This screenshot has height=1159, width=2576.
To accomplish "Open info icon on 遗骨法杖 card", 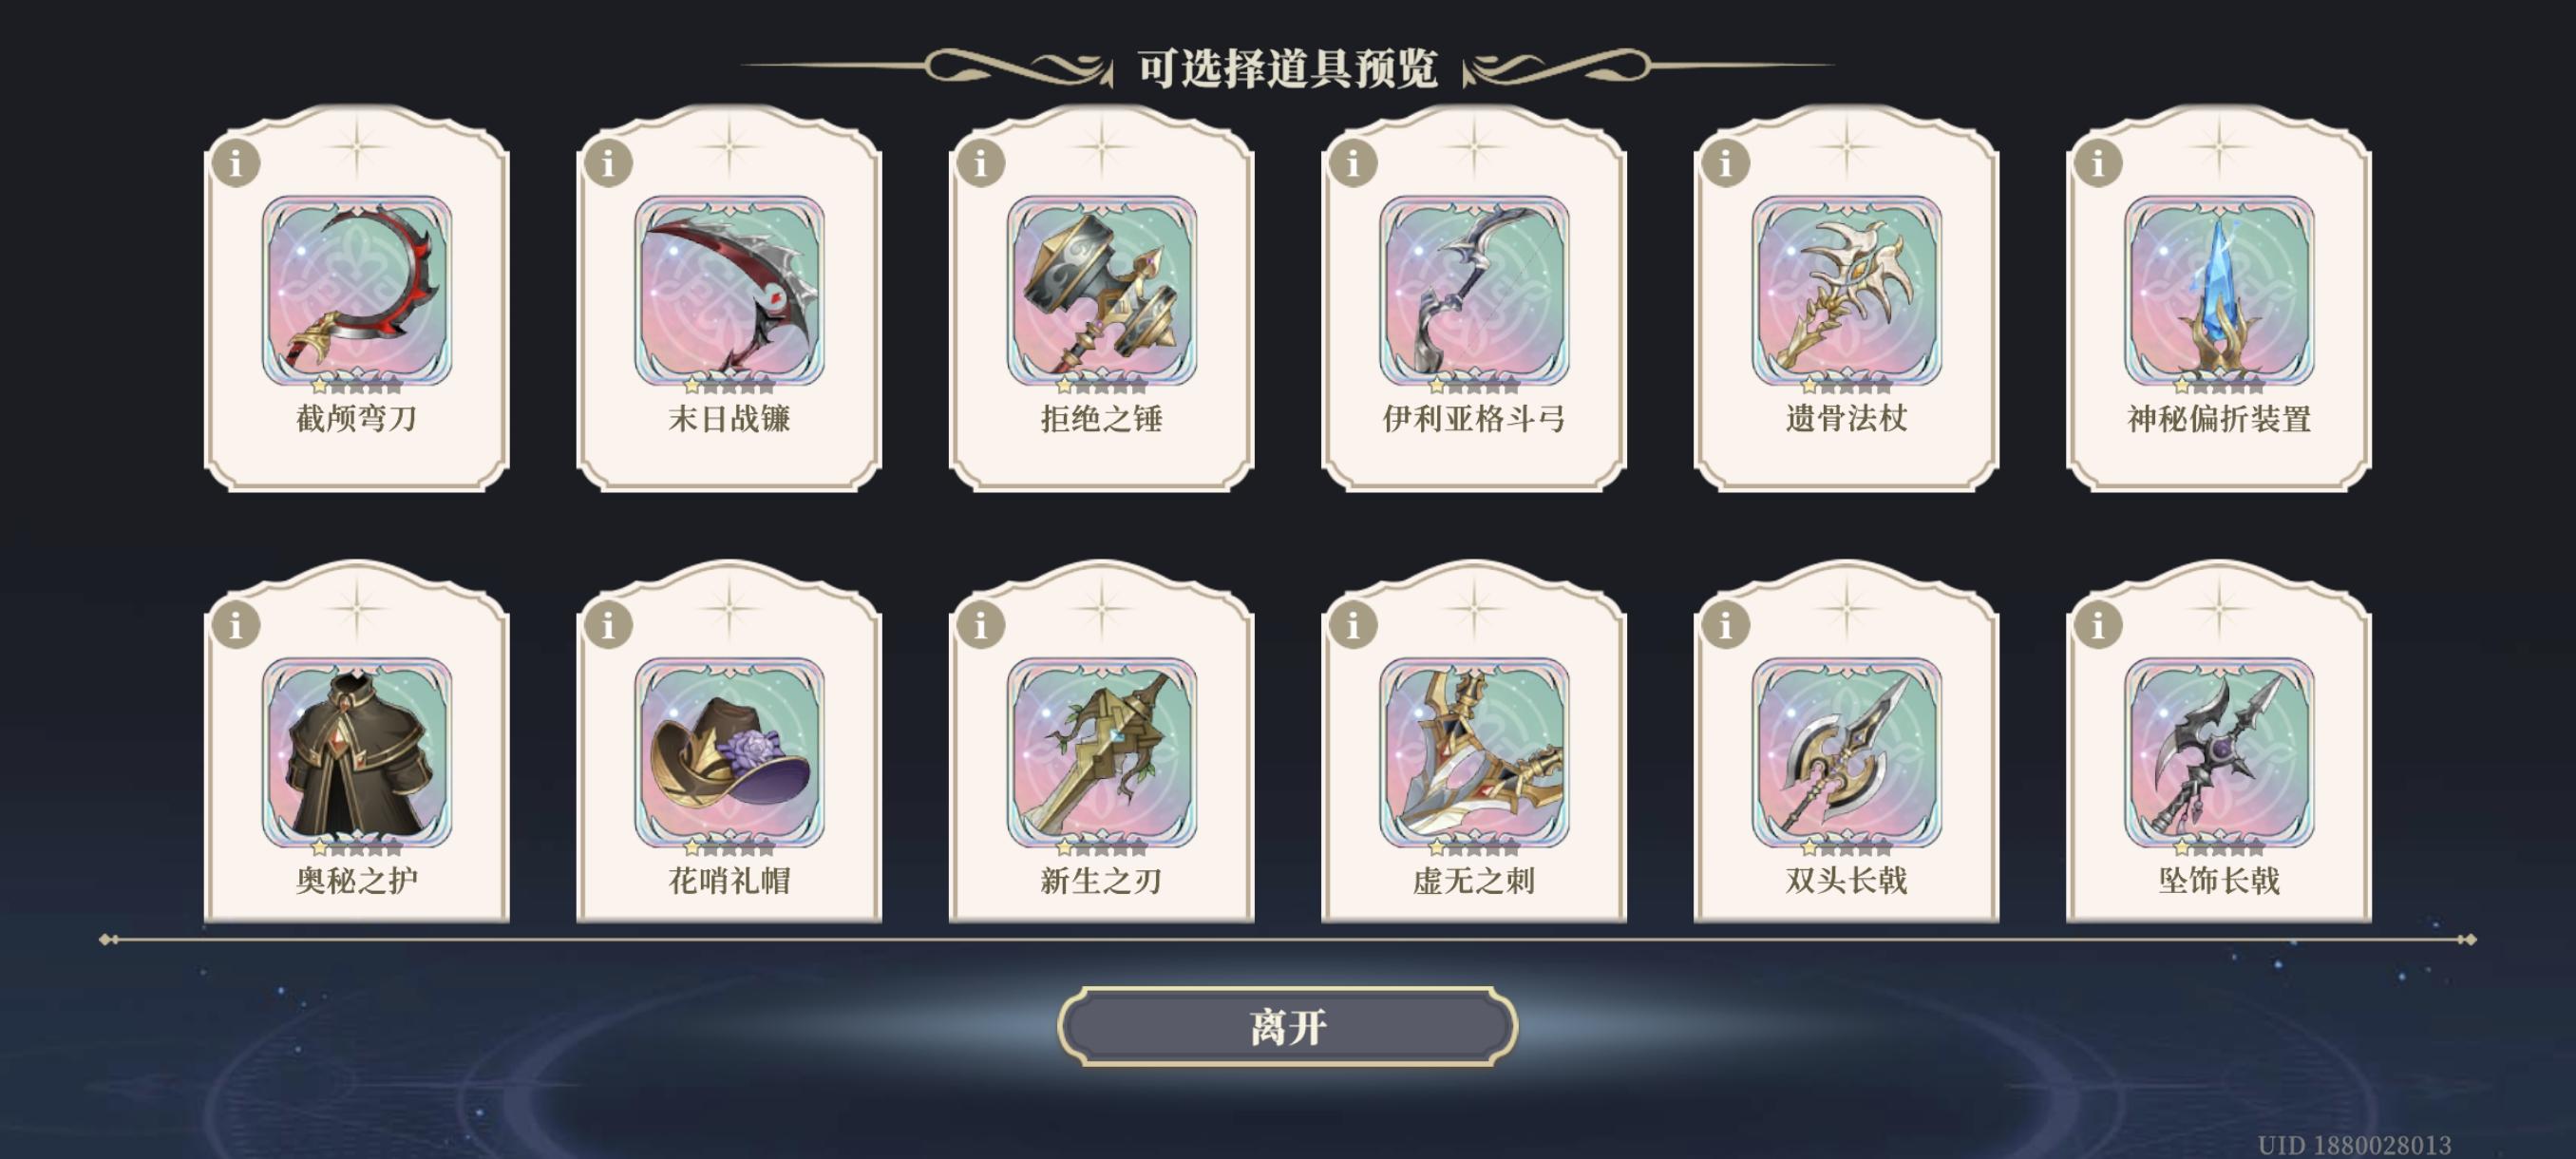I will (x=1725, y=162).
